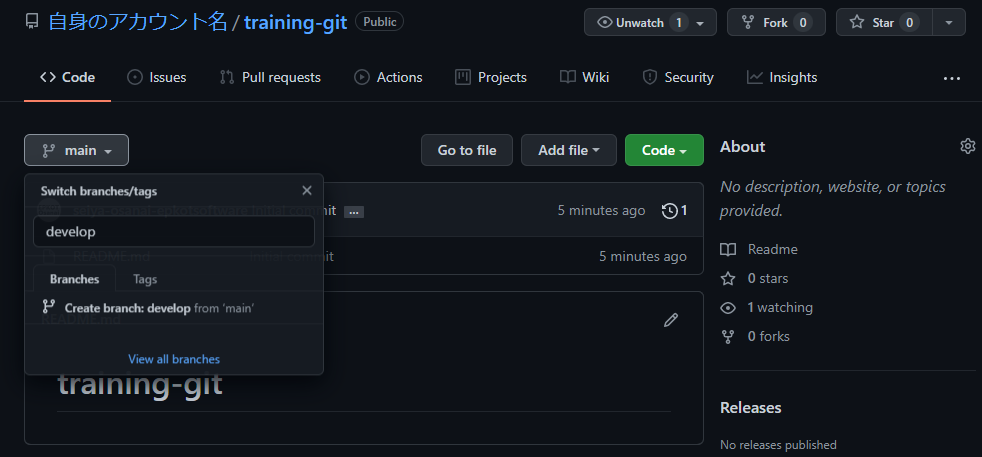The height and width of the screenshot is (457, 982).
Task: Click 'No releases published' text
Action: [778, 444]
